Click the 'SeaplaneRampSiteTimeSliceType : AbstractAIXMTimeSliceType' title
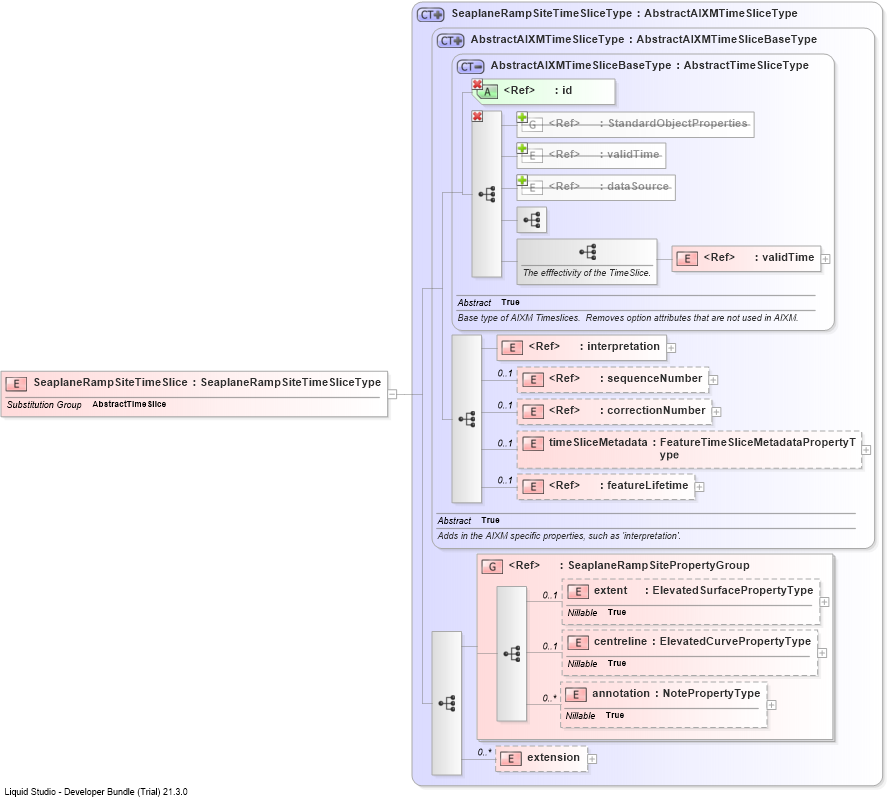 625,14
